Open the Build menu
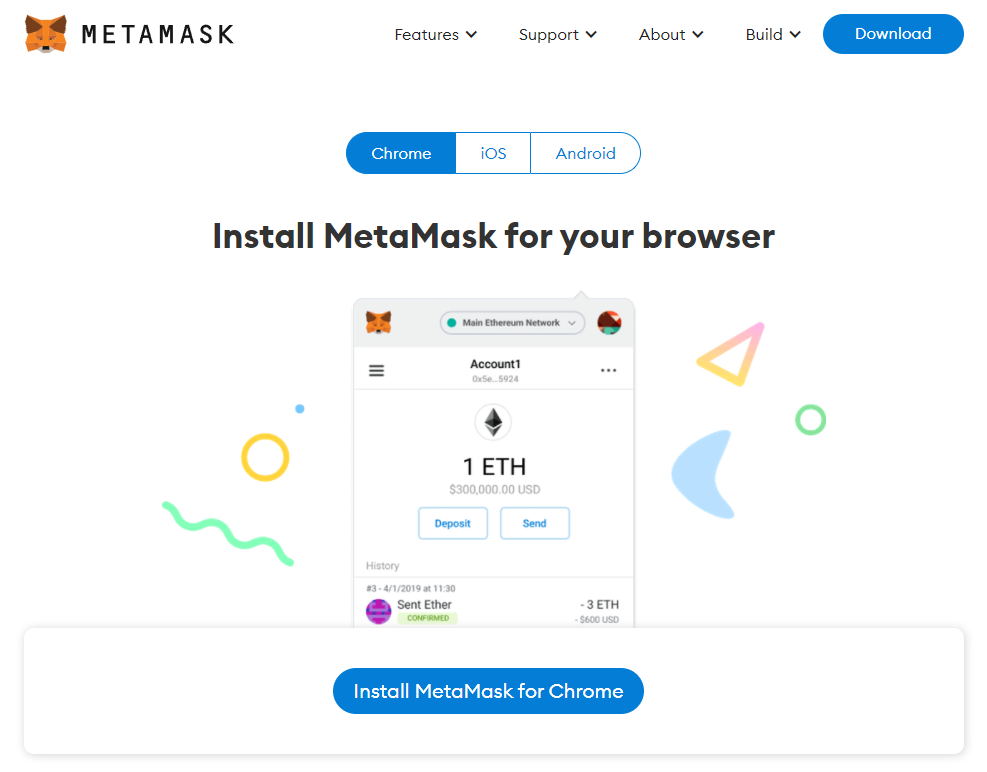 773,35
